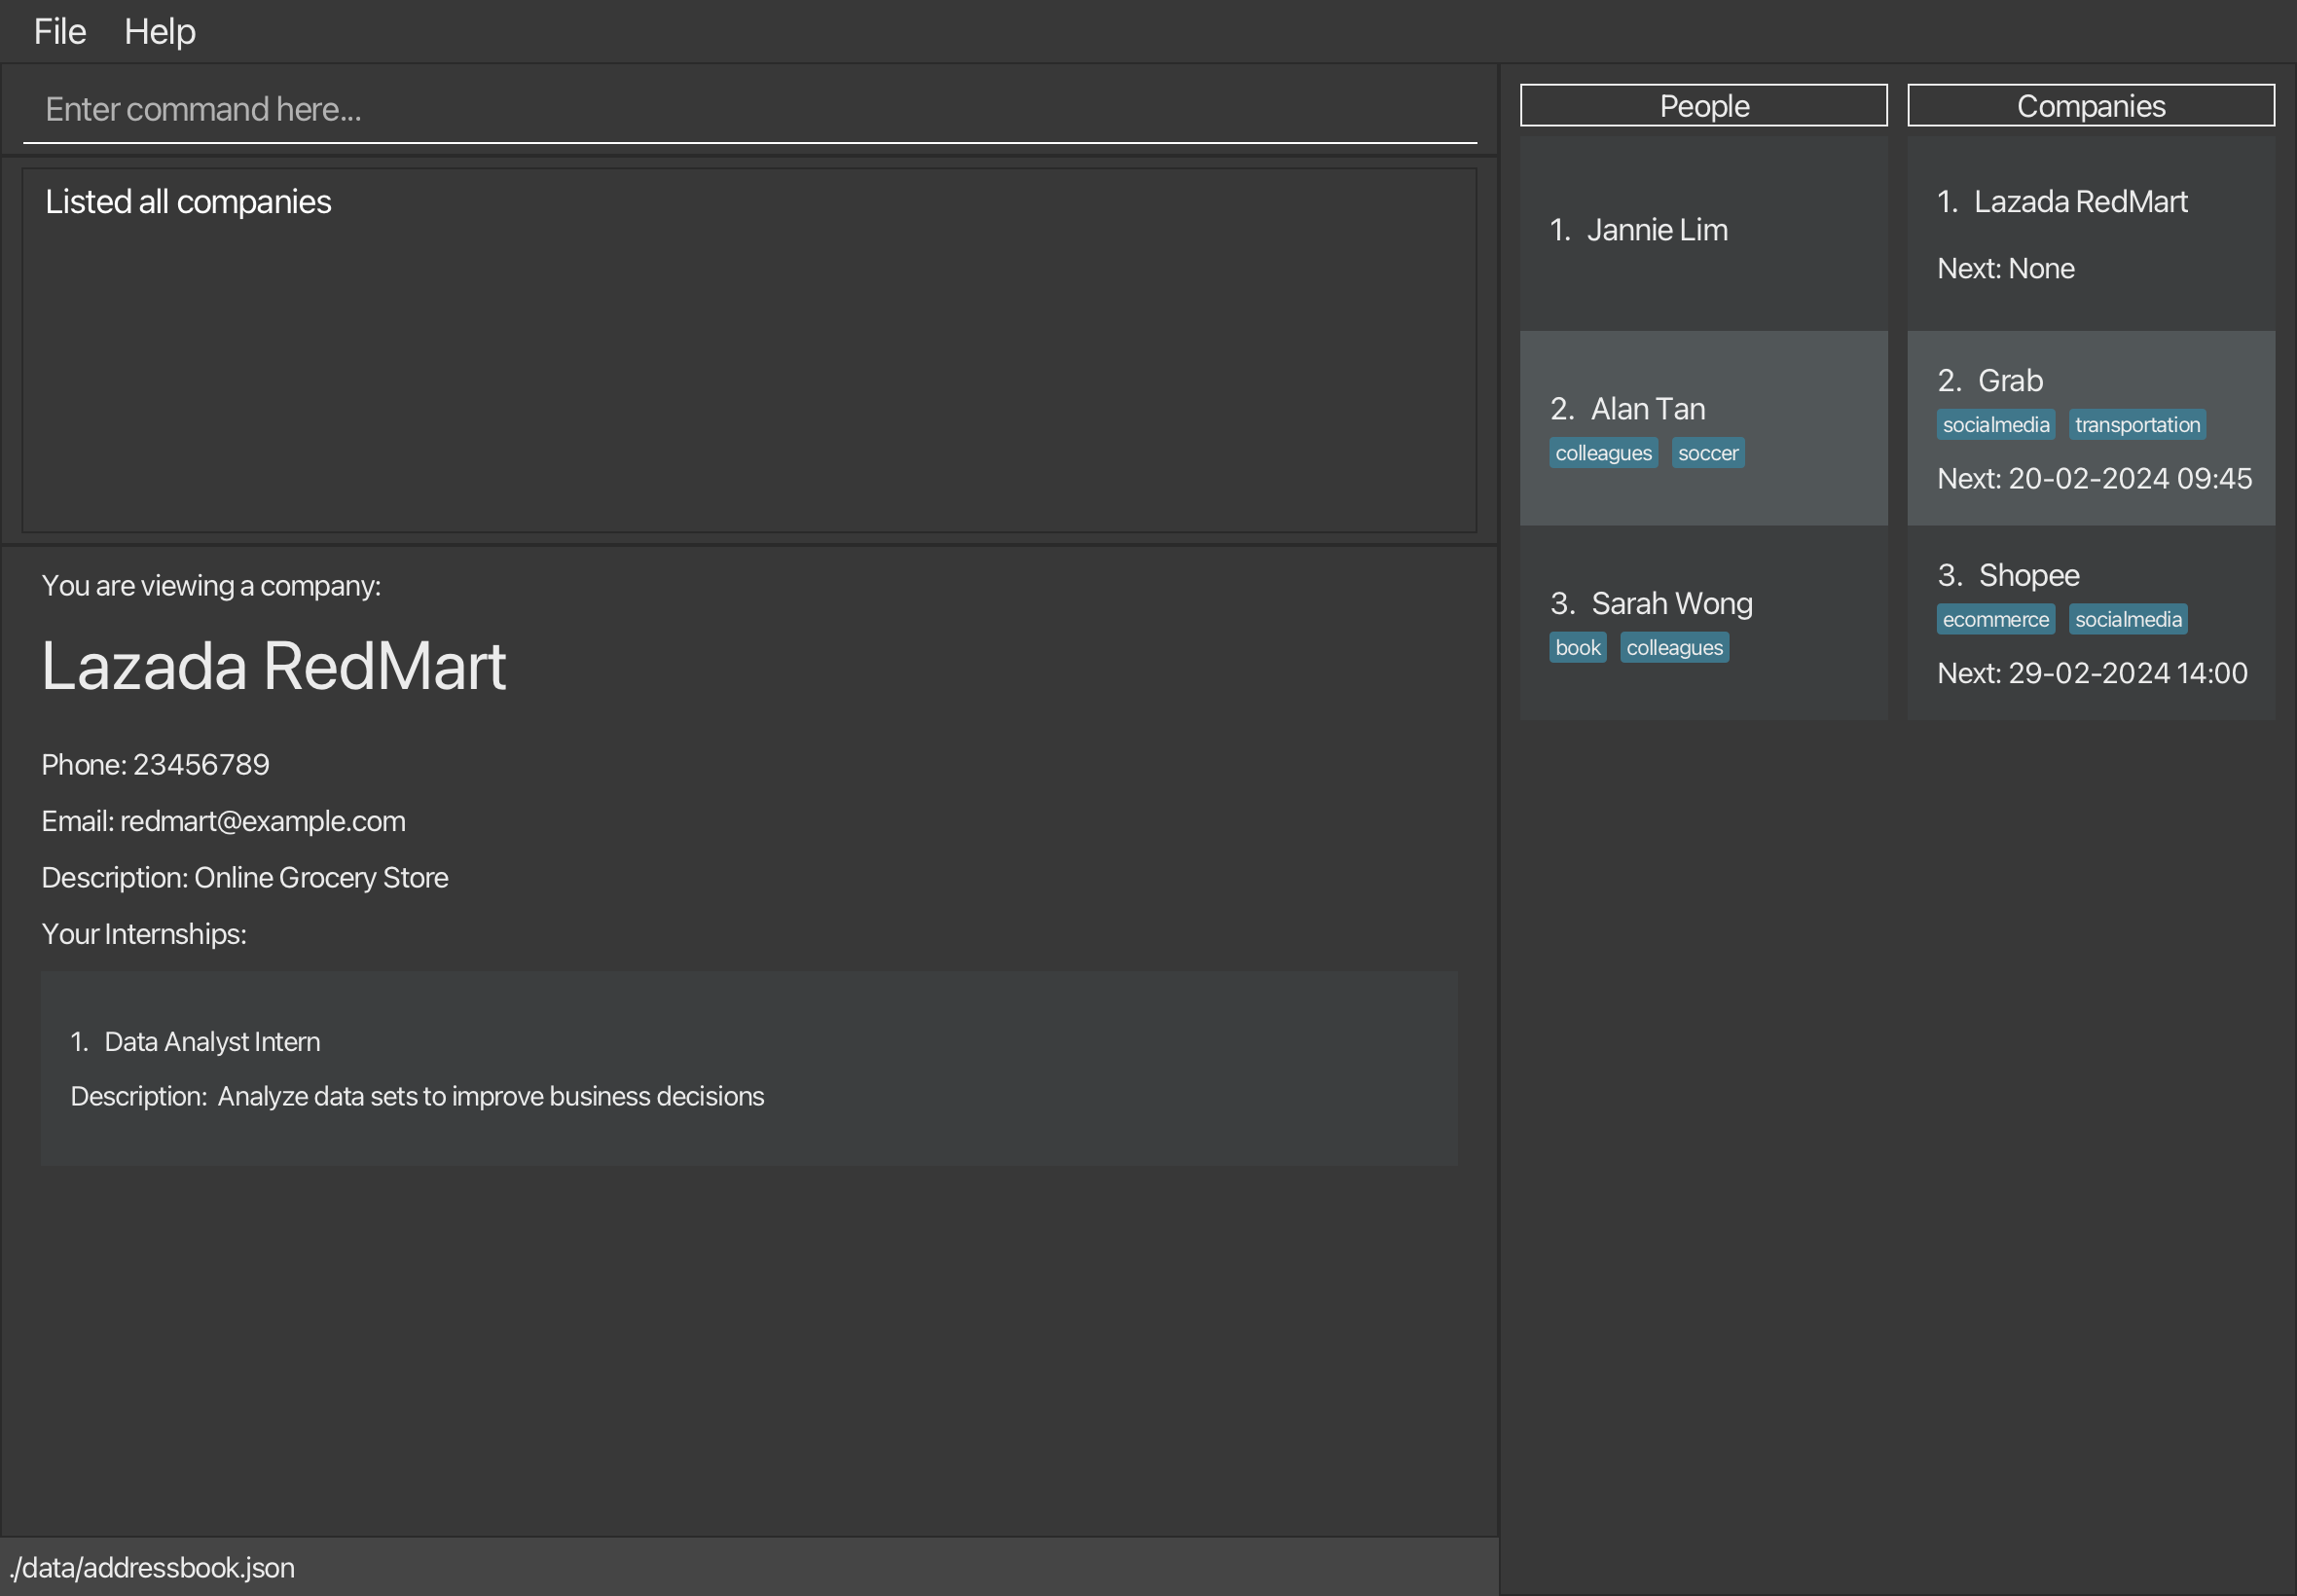Click the command input field
This screenshot has width=2297, height=1596.
[748, 109]
